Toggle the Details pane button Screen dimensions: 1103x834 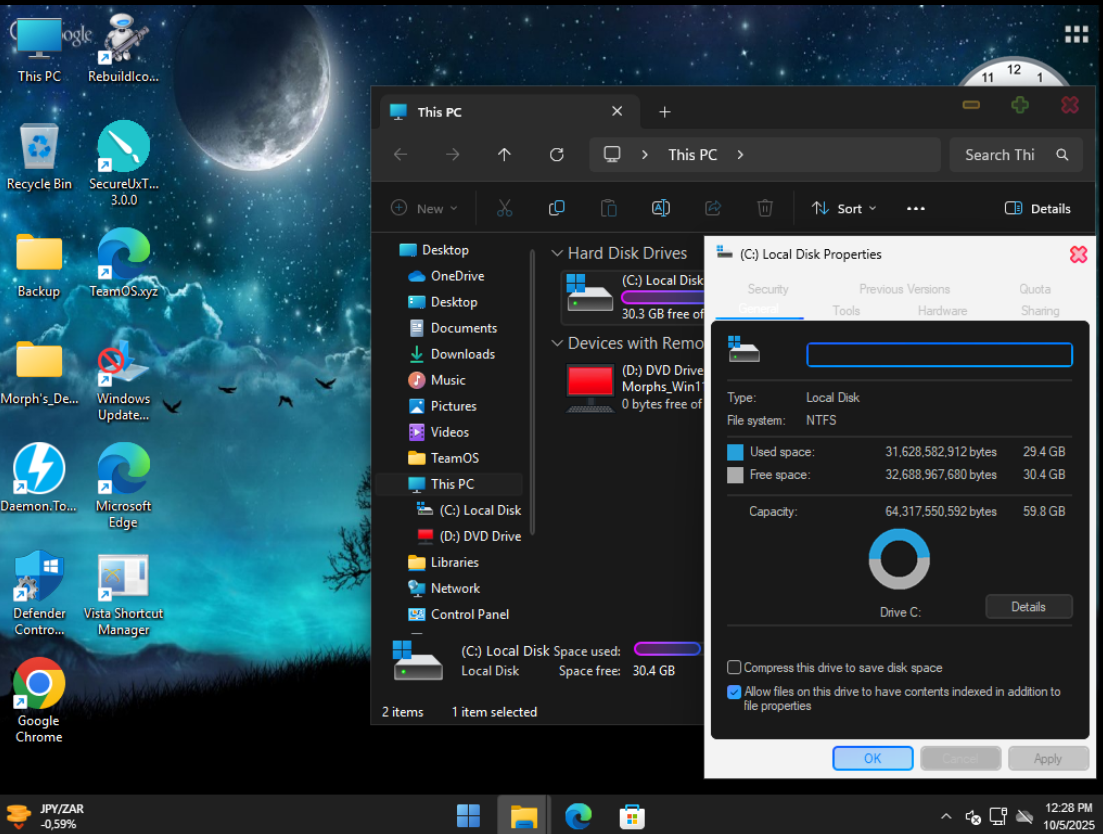[x=1037, y=208]
